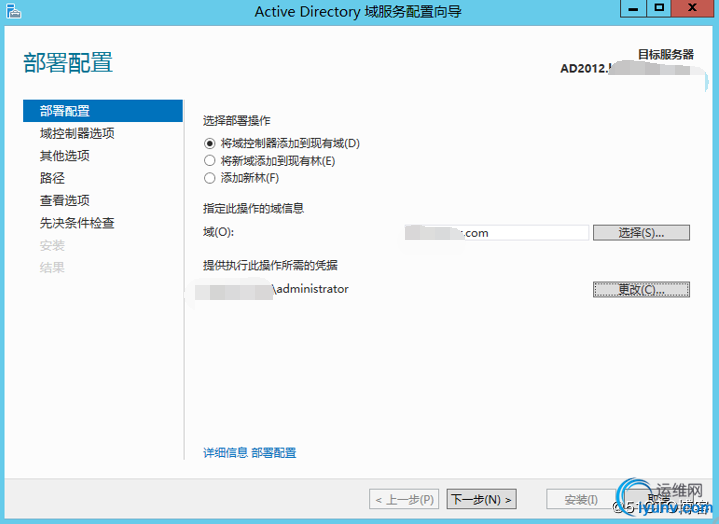
Task: Open 详细信息 部署配置 help link
Action: 249,453
